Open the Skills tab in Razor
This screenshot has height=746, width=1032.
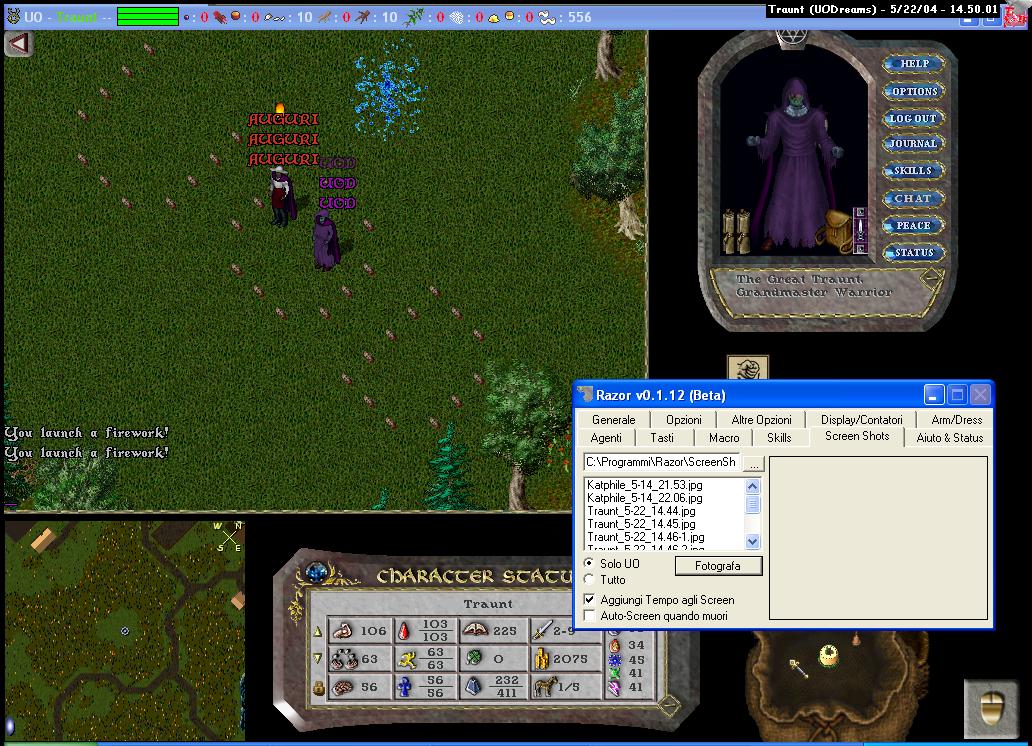coord(779,438)
